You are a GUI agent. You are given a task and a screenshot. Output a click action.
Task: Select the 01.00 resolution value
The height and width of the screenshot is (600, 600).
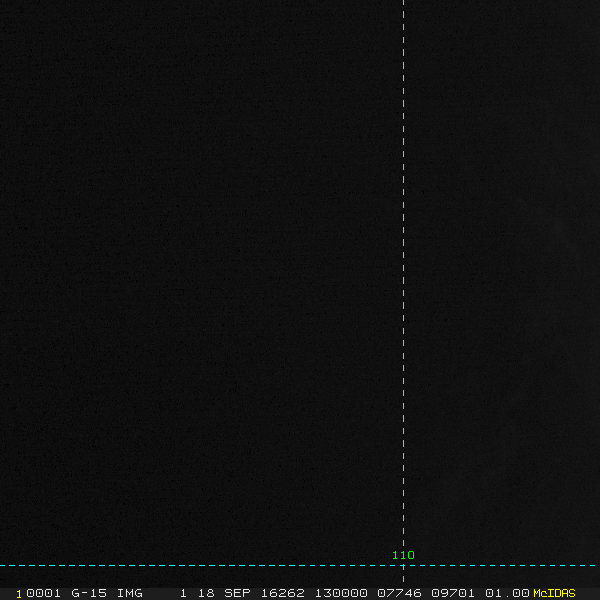pos(507,593)
